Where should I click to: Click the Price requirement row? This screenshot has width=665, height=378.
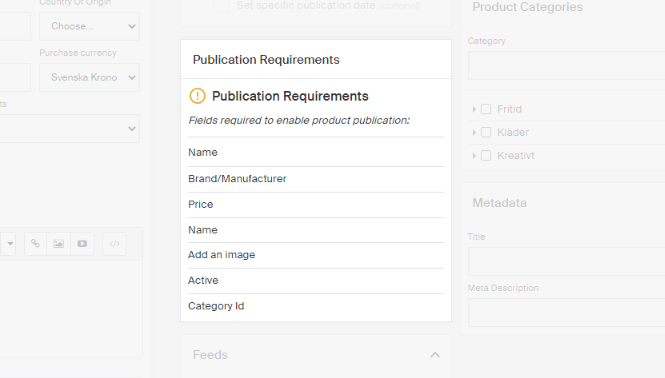pos(316,205)
